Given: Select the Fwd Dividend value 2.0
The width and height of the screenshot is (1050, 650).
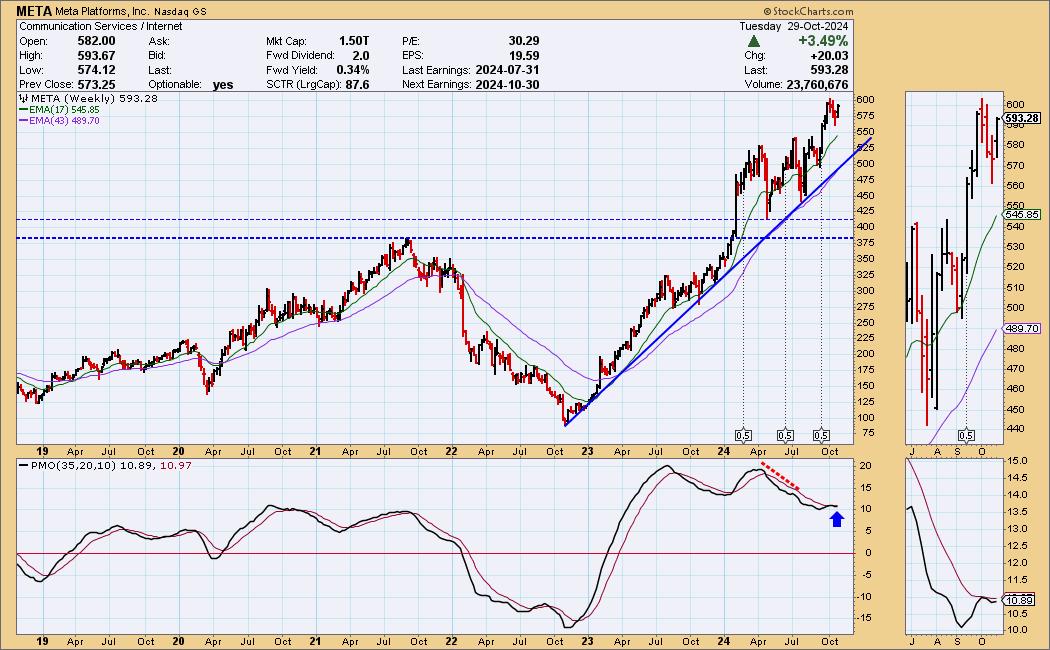Looking at the screenshot, I should tap(361, 56).
